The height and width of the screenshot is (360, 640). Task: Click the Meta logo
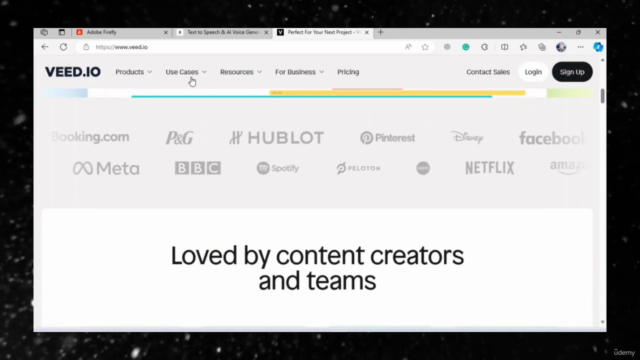[106, 168]
